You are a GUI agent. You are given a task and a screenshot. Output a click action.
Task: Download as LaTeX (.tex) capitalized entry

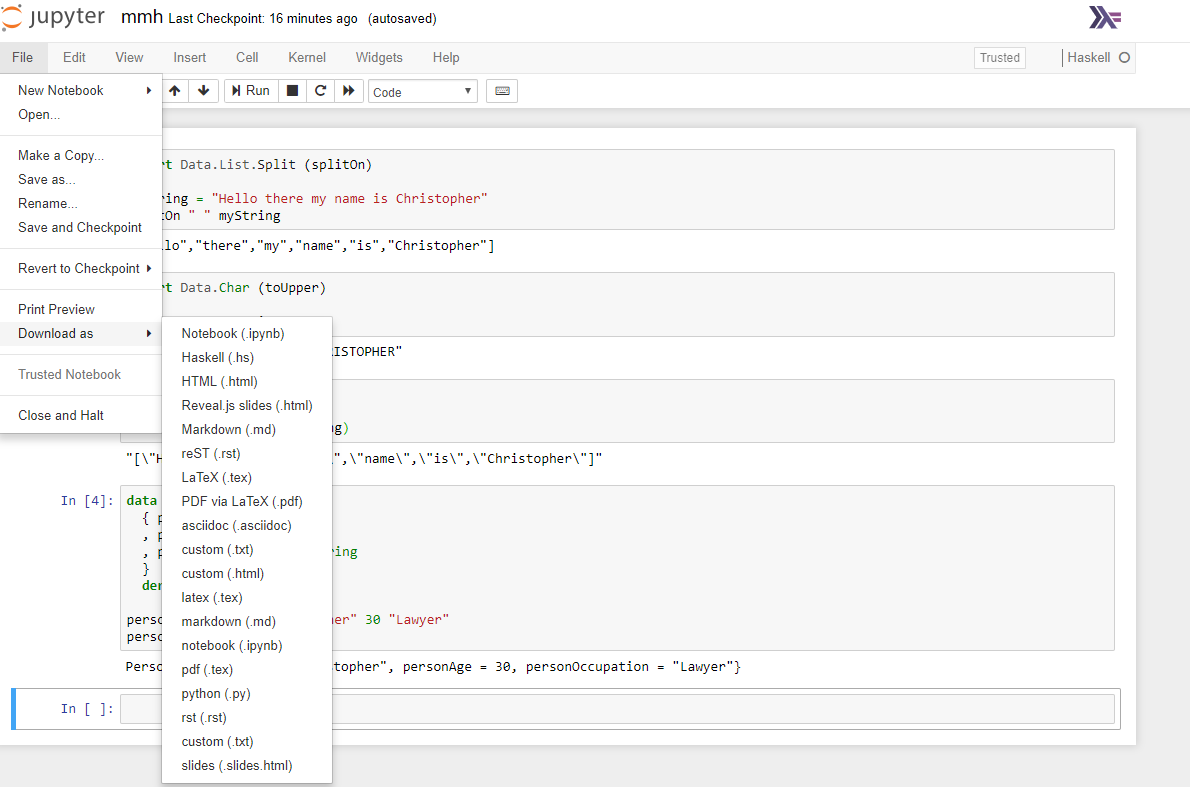(247, 477)
